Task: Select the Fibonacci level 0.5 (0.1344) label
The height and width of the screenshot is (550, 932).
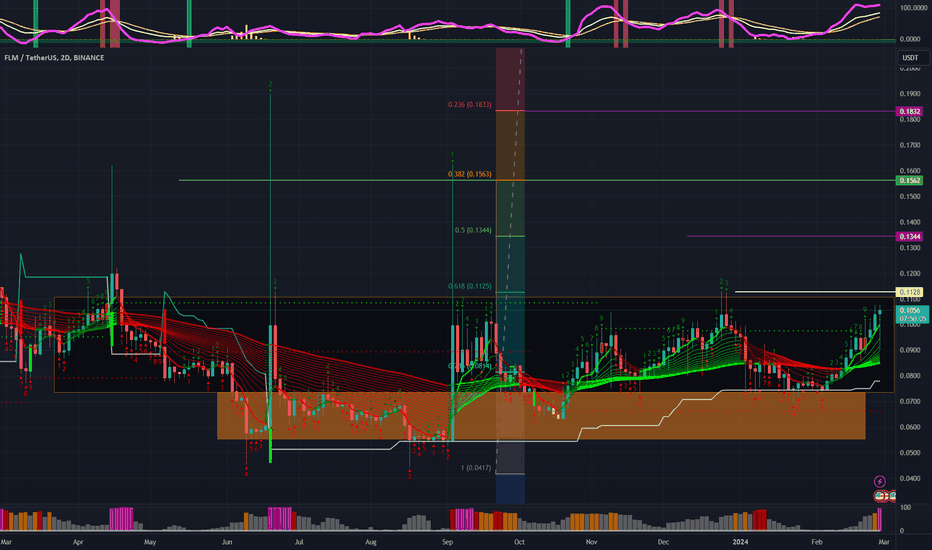Action: click(x=473, y=230)
